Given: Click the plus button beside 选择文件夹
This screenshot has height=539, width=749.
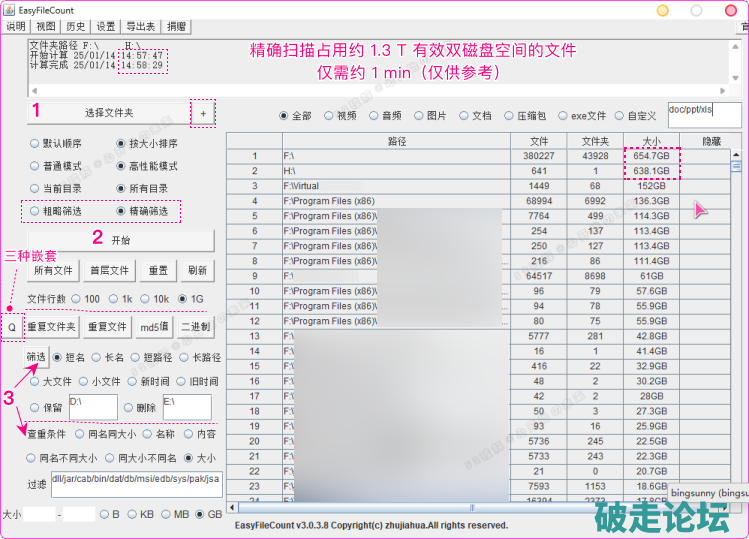Looking at the screenshot, I should point(202,113).
